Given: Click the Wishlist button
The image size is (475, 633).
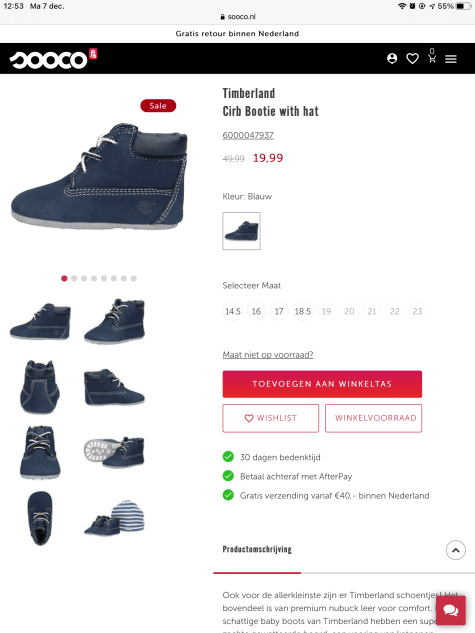Looking at the screenshot, I should 271,418.
